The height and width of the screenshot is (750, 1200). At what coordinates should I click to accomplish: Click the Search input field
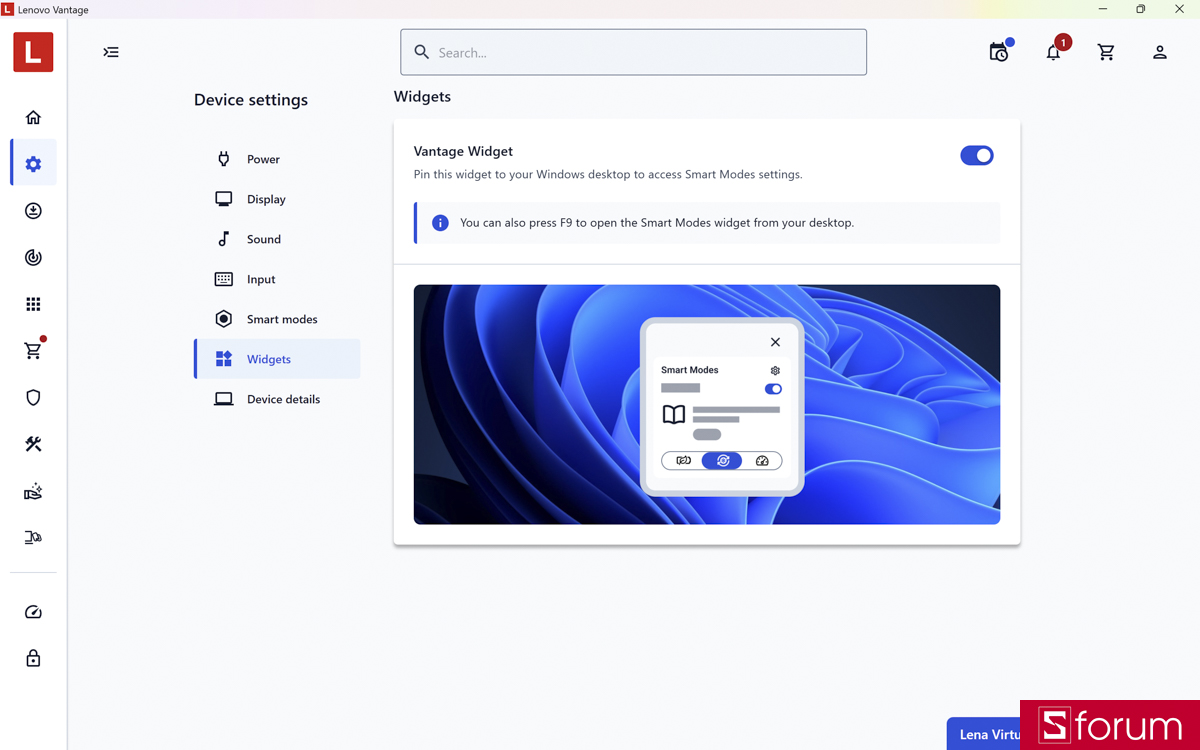click(x=634, y=52)
